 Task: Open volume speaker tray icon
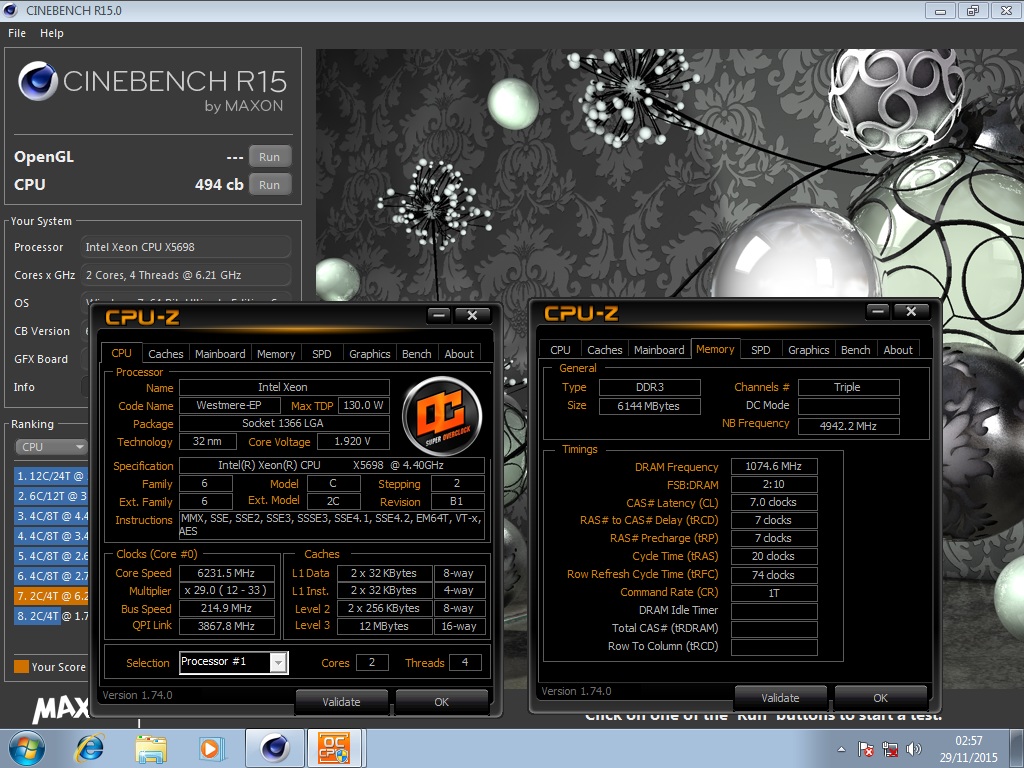pos(914,749)
